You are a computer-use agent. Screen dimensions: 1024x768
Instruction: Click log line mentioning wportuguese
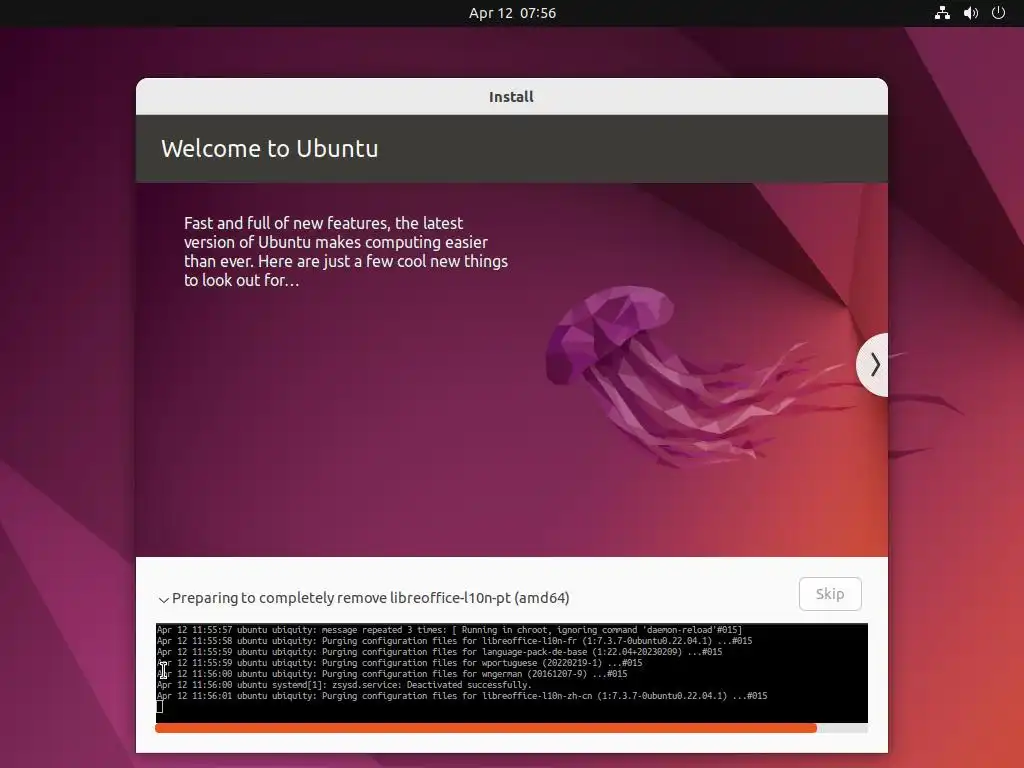pos(399,663)
